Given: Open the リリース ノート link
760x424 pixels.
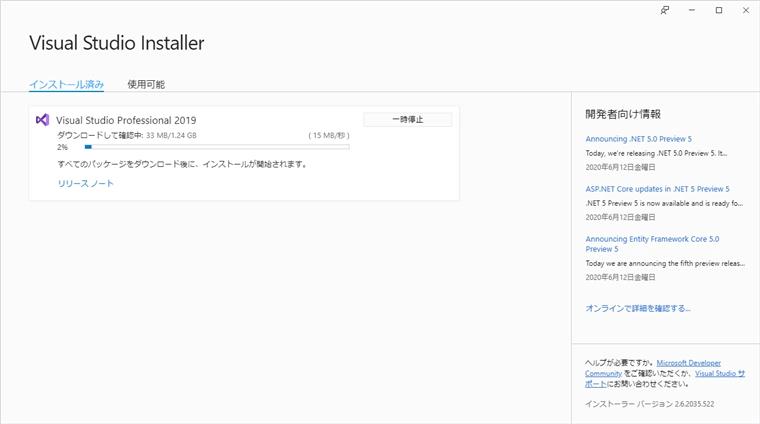Looking at the screenshot, I should tap(86, 184).
